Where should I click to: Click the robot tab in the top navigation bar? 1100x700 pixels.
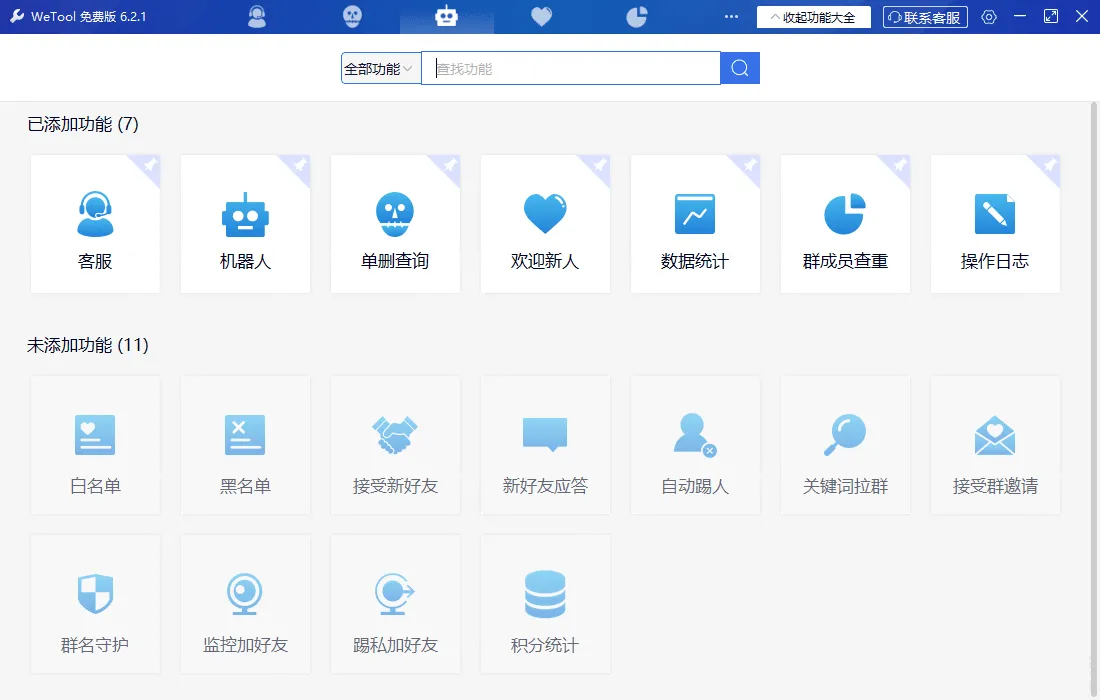pos(447,16)
